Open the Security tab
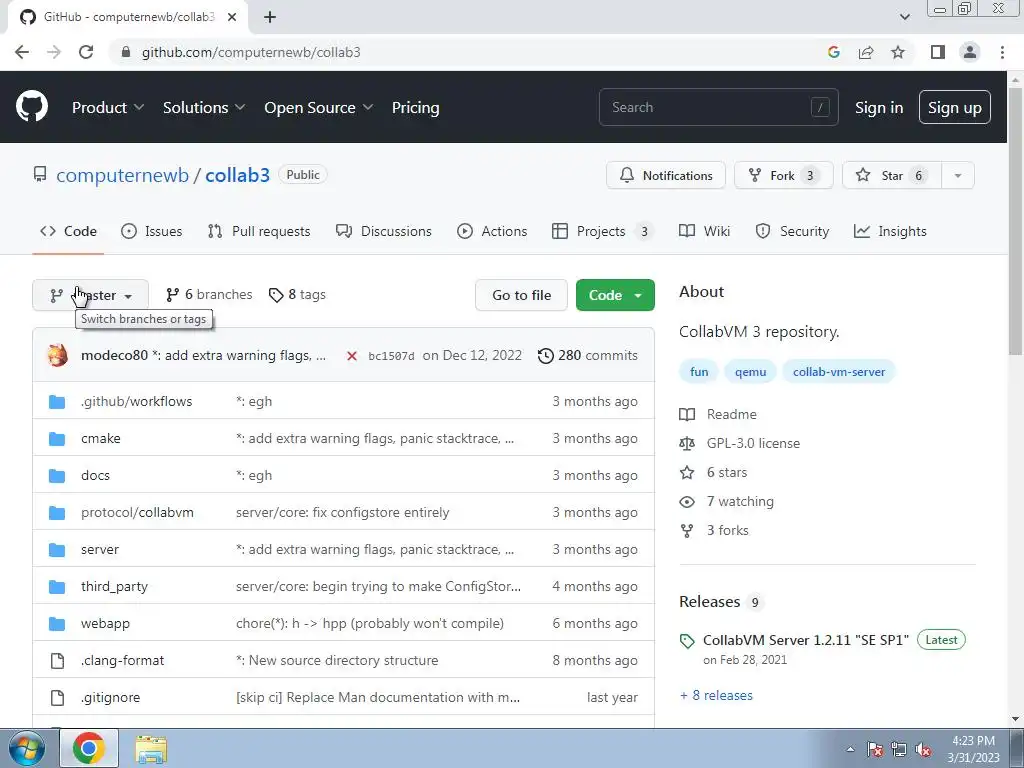 pos(792,231)
